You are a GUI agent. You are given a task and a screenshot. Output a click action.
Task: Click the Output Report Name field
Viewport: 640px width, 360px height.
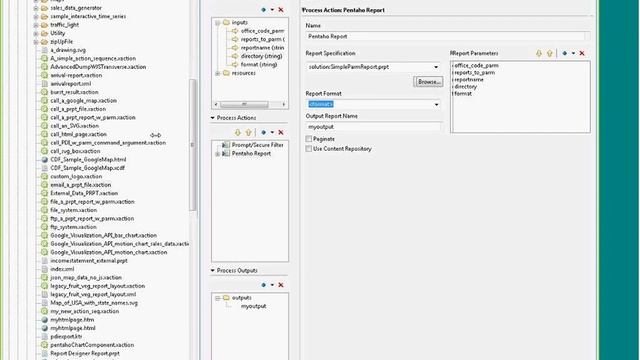(x=374, y=127)
